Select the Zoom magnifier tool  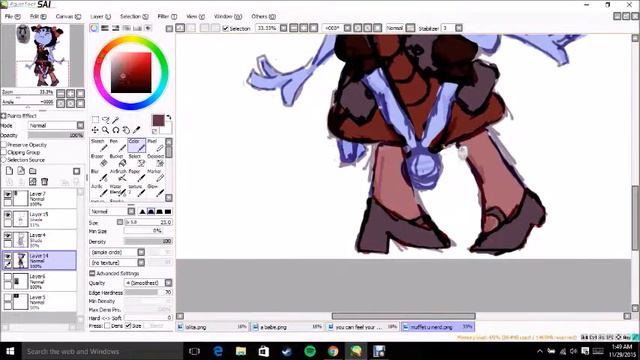(106, 130)
